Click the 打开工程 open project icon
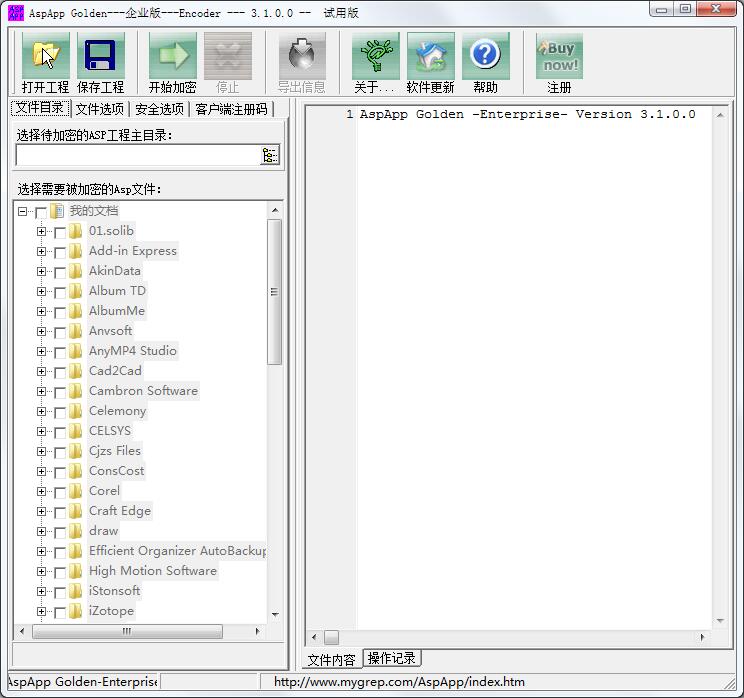 click(45, 56)
